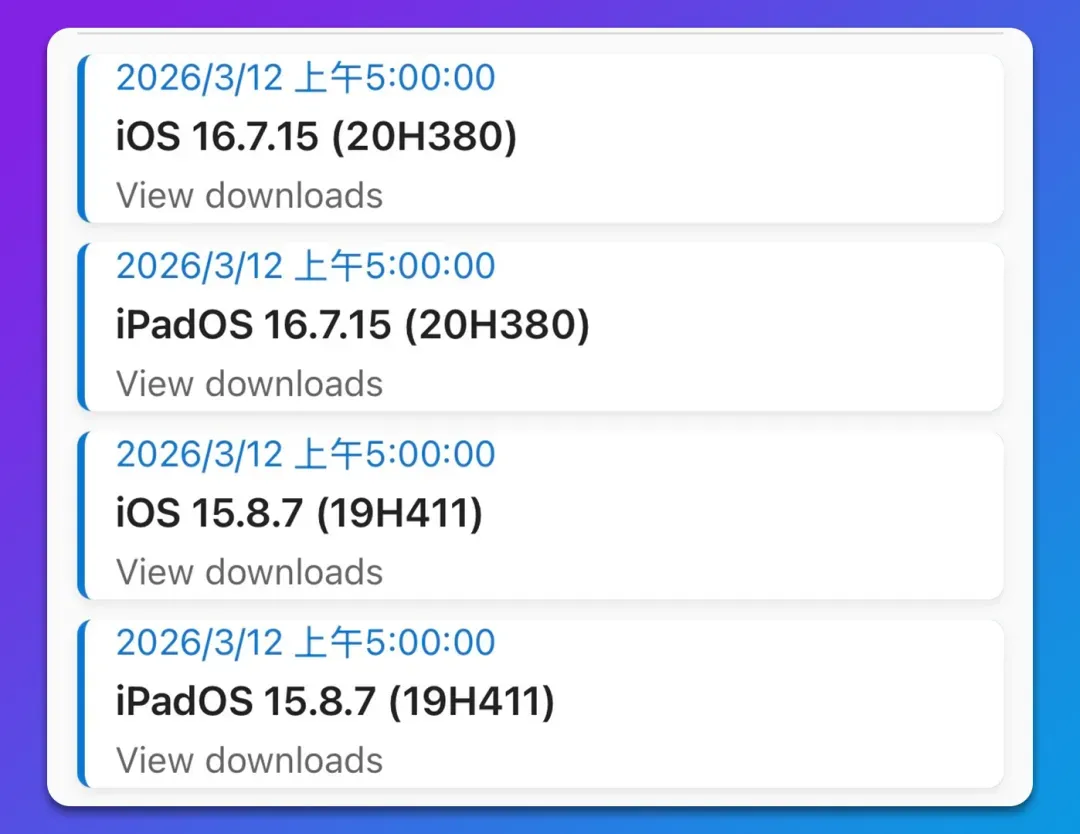Select the iPadOS 15.8.7 (19H411) title
The width and height of the screenshot is (1080, 834).
[x=335, y=701]
